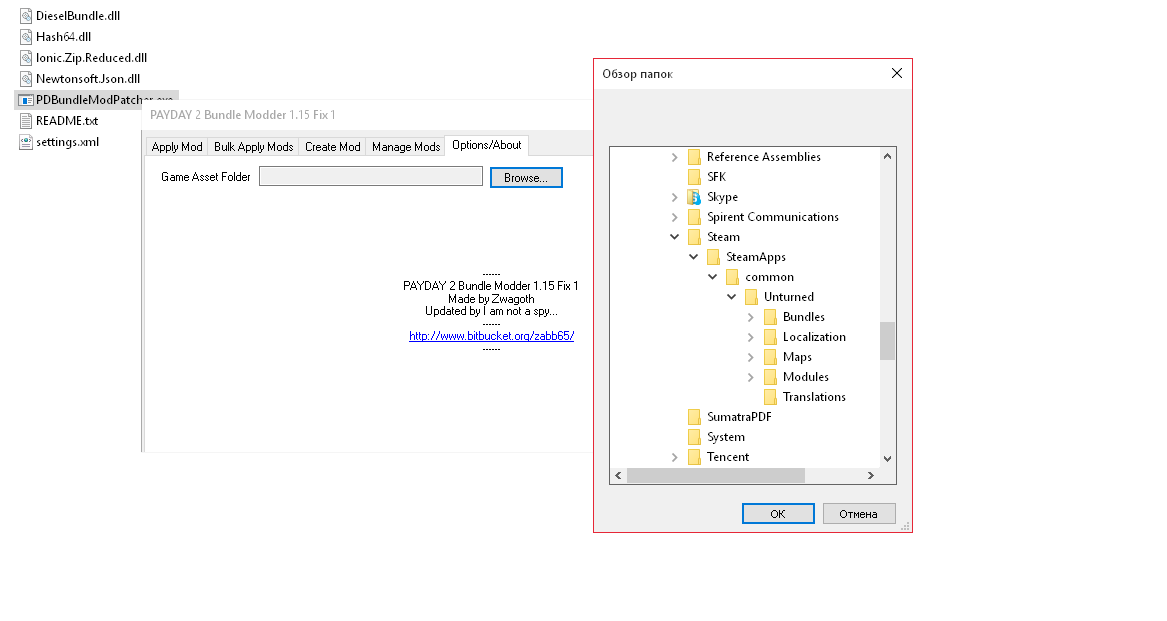Click the SumatraPDF folder icon
This screenshot has width=1167, height=621.
coord(694,417)
